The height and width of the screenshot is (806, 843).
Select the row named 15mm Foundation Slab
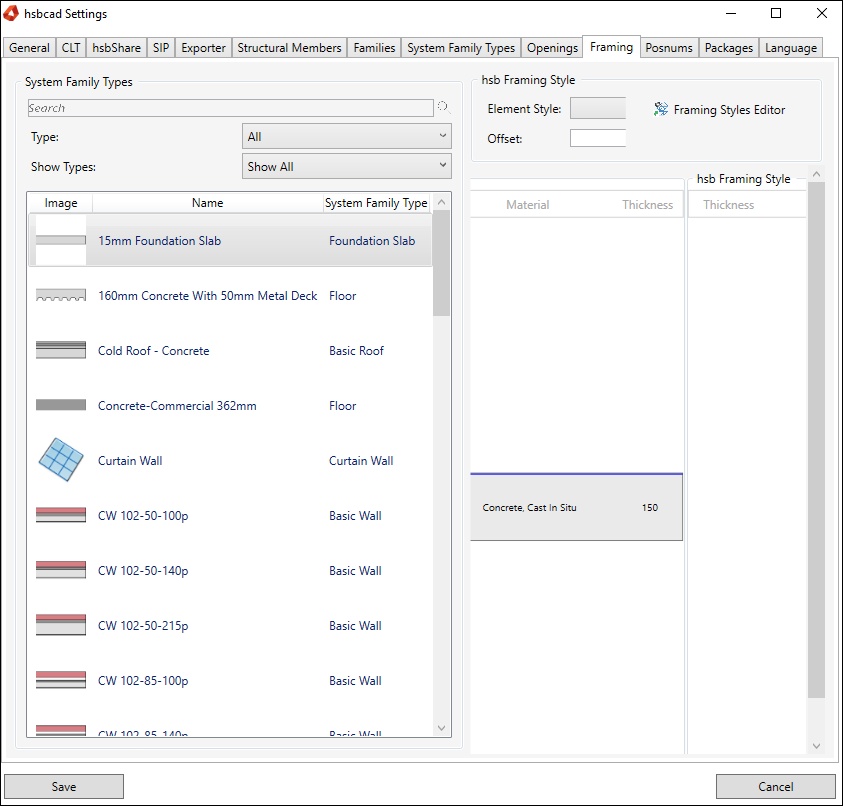230,240
